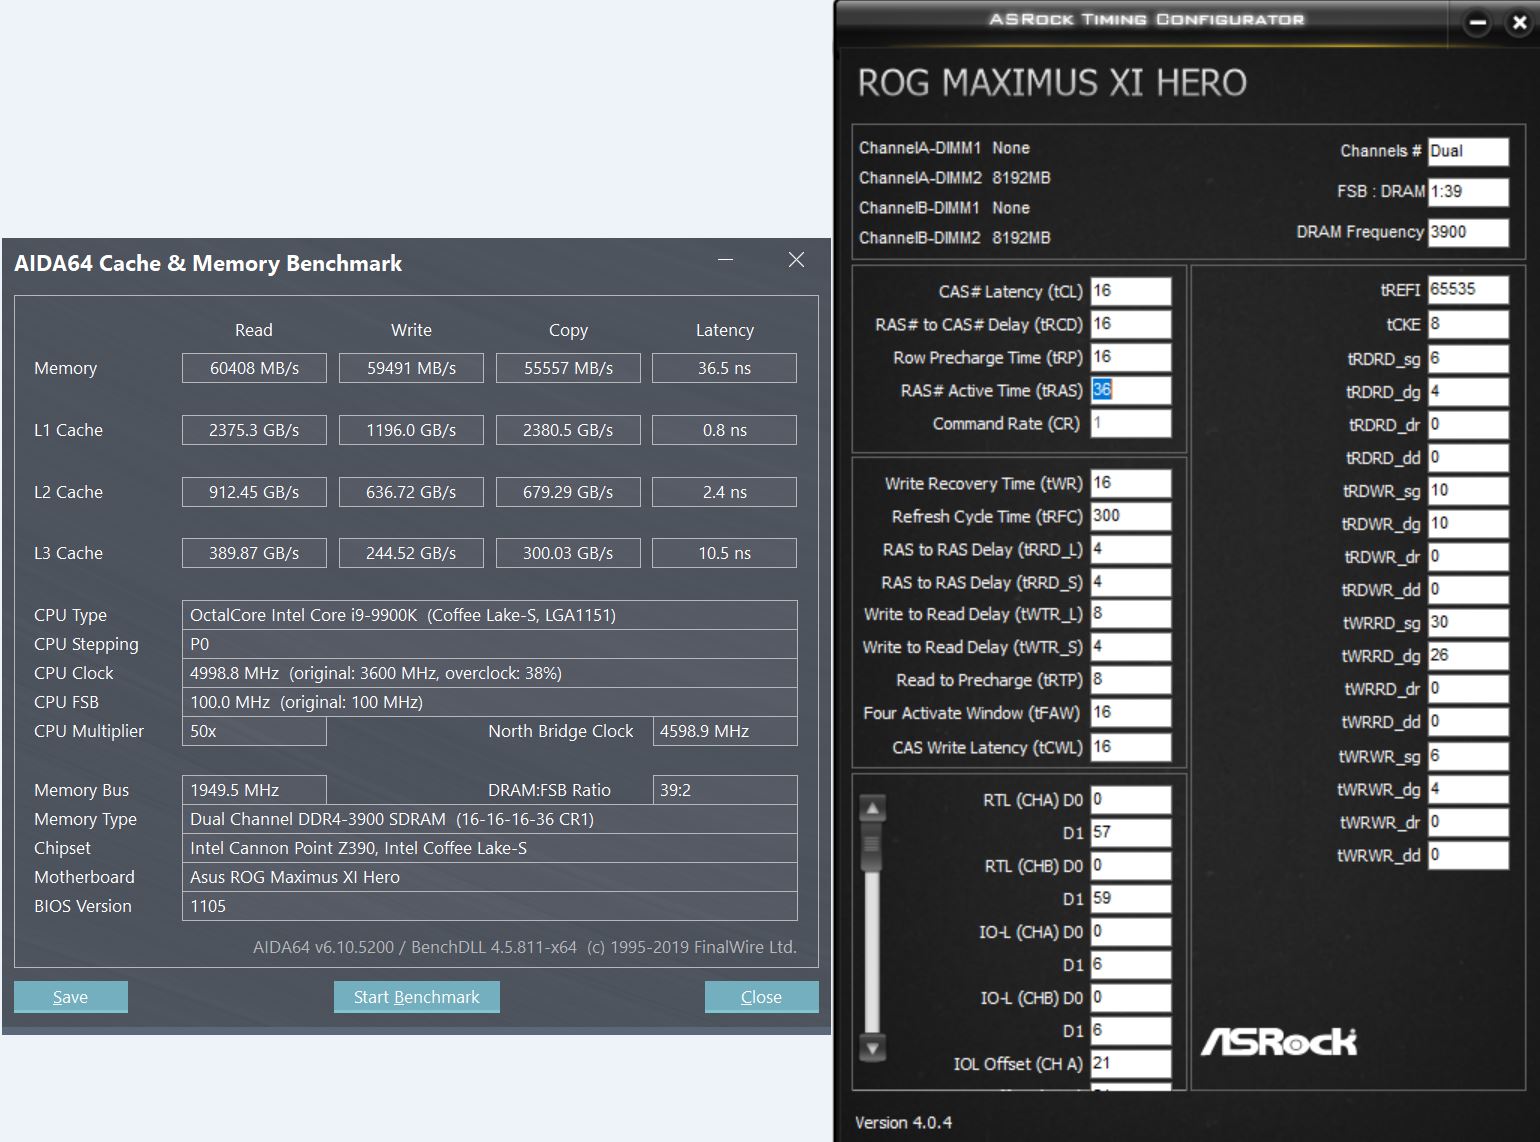This screenshot has width=1540, height=1142.
Task: Click the Close button in AIDA64
Action: 761,997
